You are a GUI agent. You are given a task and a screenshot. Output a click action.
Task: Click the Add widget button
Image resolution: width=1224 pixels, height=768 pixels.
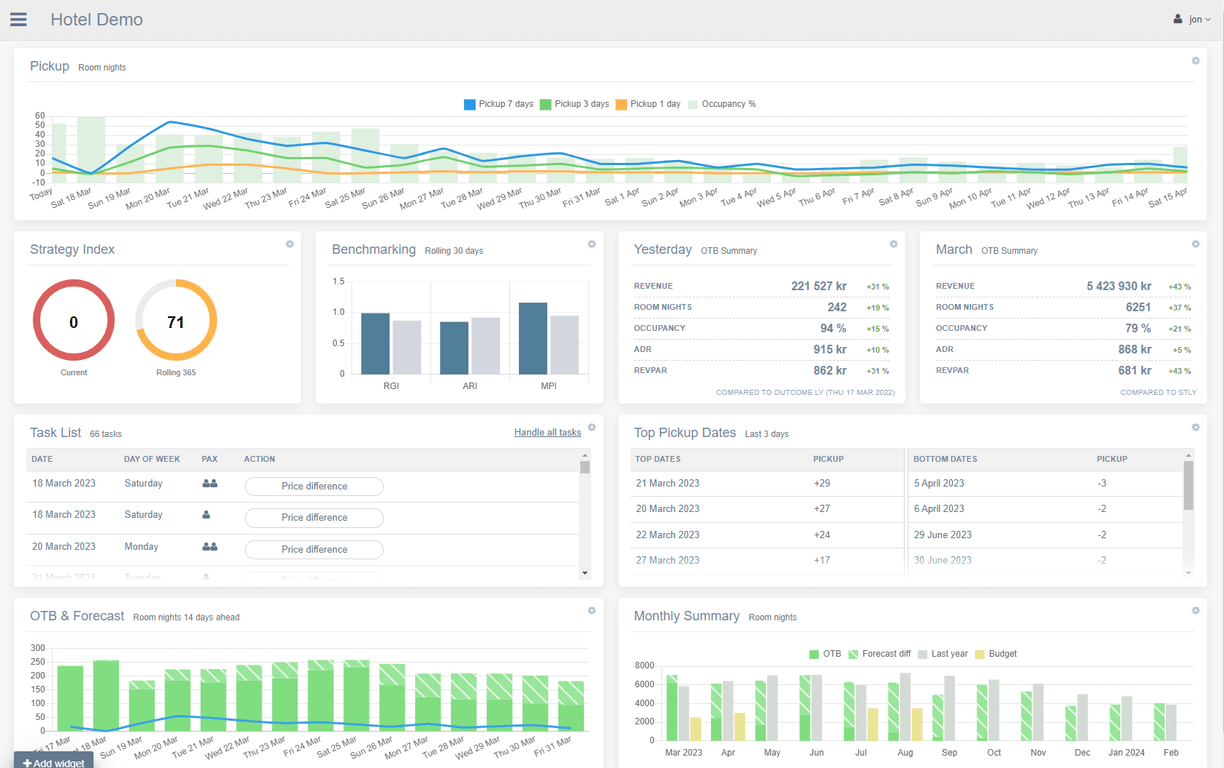53,762
